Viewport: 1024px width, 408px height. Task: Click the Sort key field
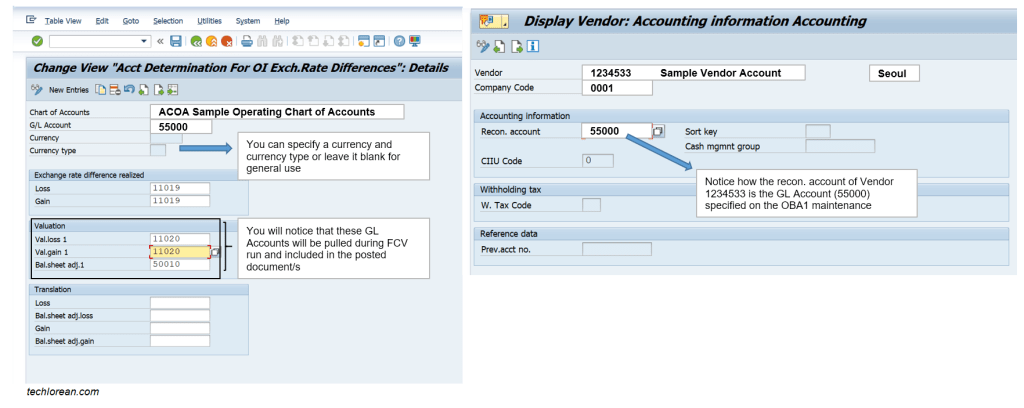click(x=818, y=132)
